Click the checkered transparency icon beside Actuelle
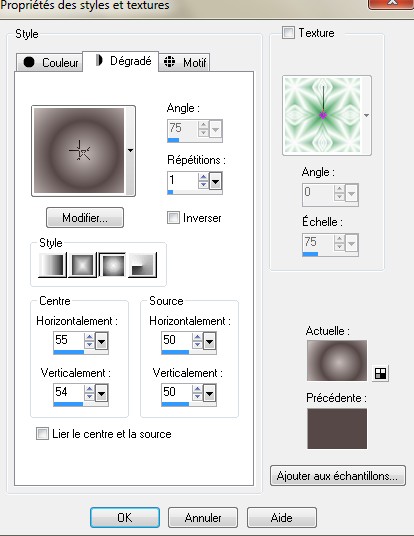The height and width of the screenshot is (536, 414). click(x=380, y=373)
